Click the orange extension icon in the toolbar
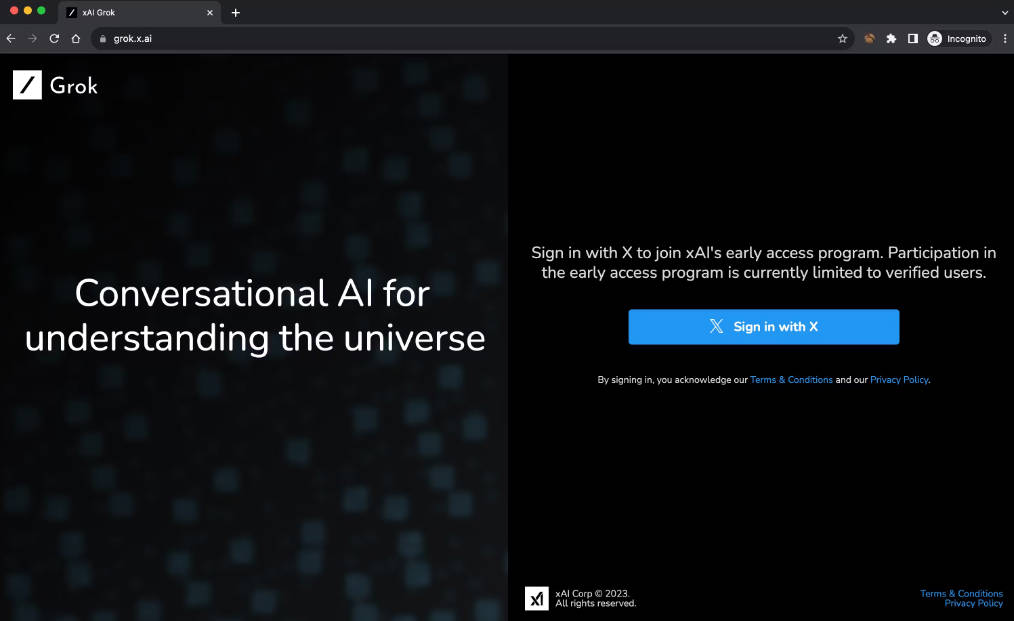This screenshot has width=1014, height=621. 869,38
